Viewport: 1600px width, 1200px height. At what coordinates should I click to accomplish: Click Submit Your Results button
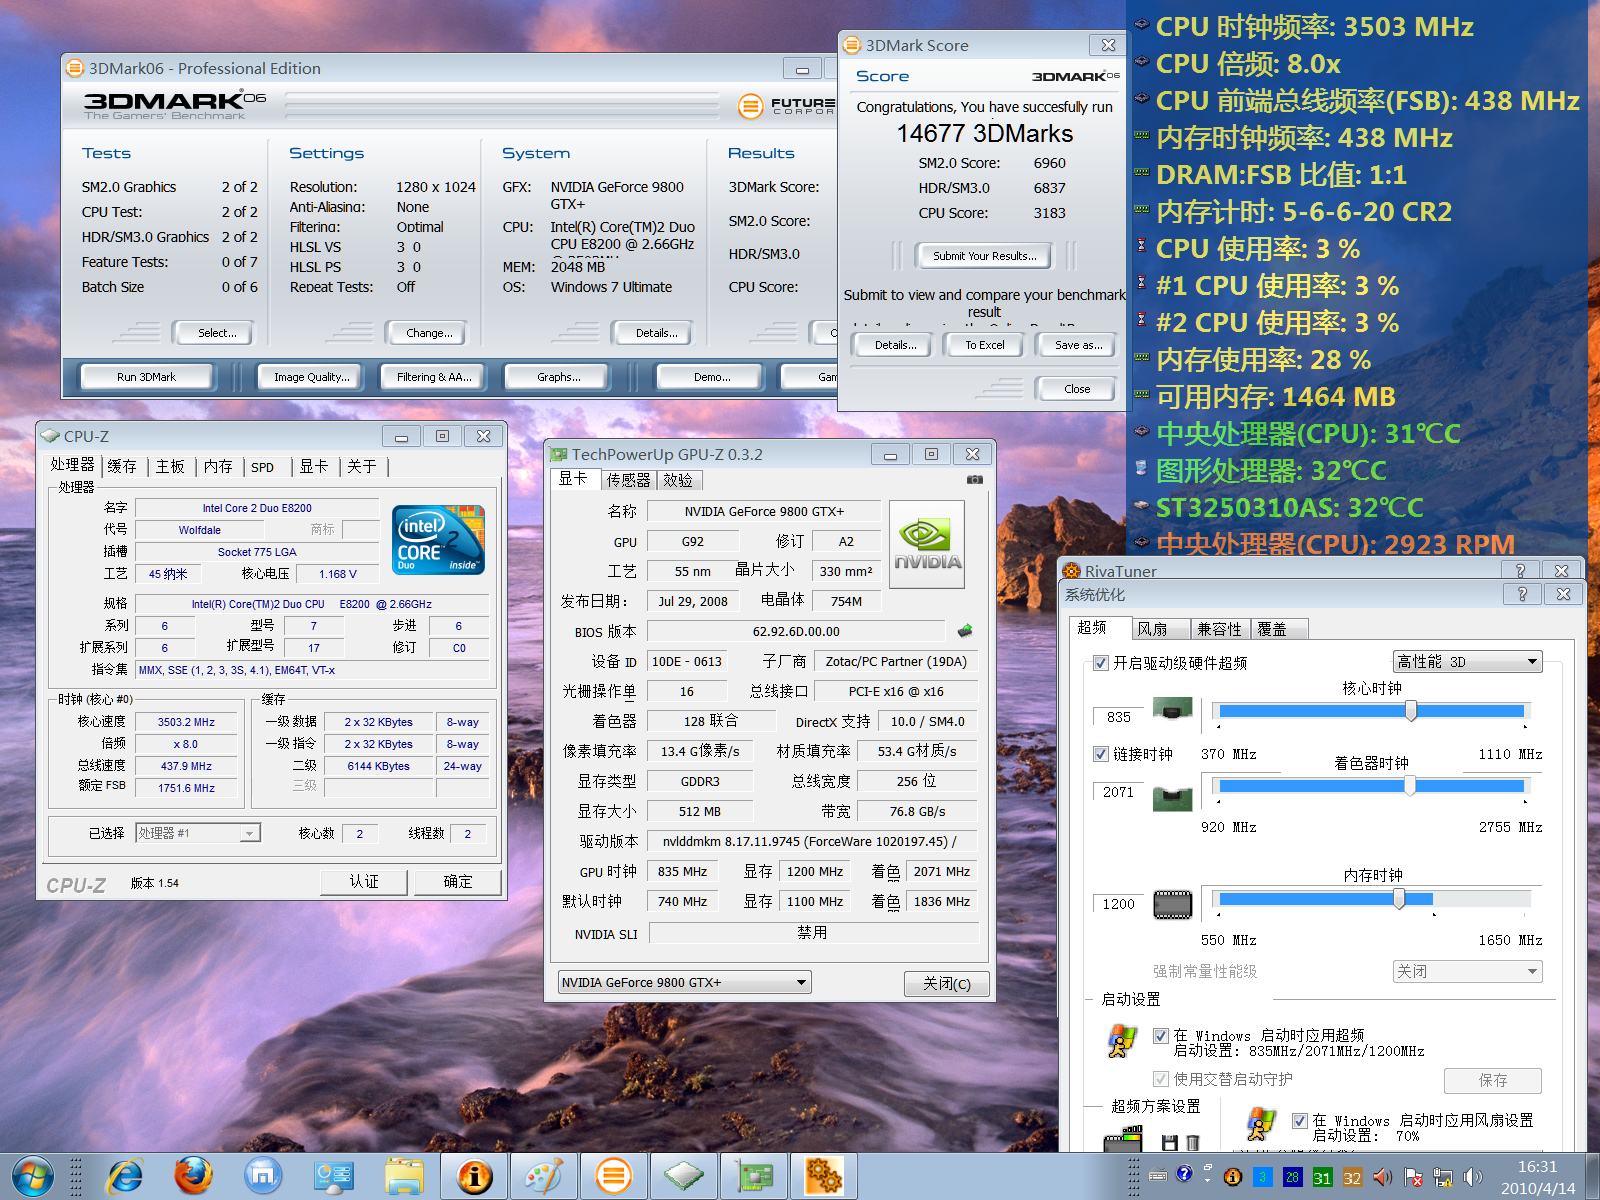[x=985, y=256]
